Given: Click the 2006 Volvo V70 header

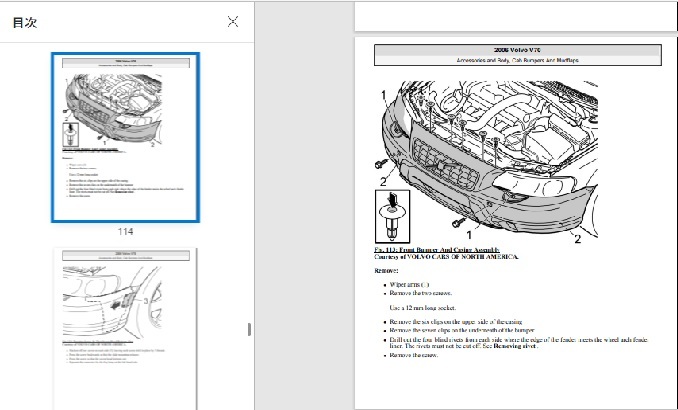Looking at the screenshot, I should (x=518, y=50).
